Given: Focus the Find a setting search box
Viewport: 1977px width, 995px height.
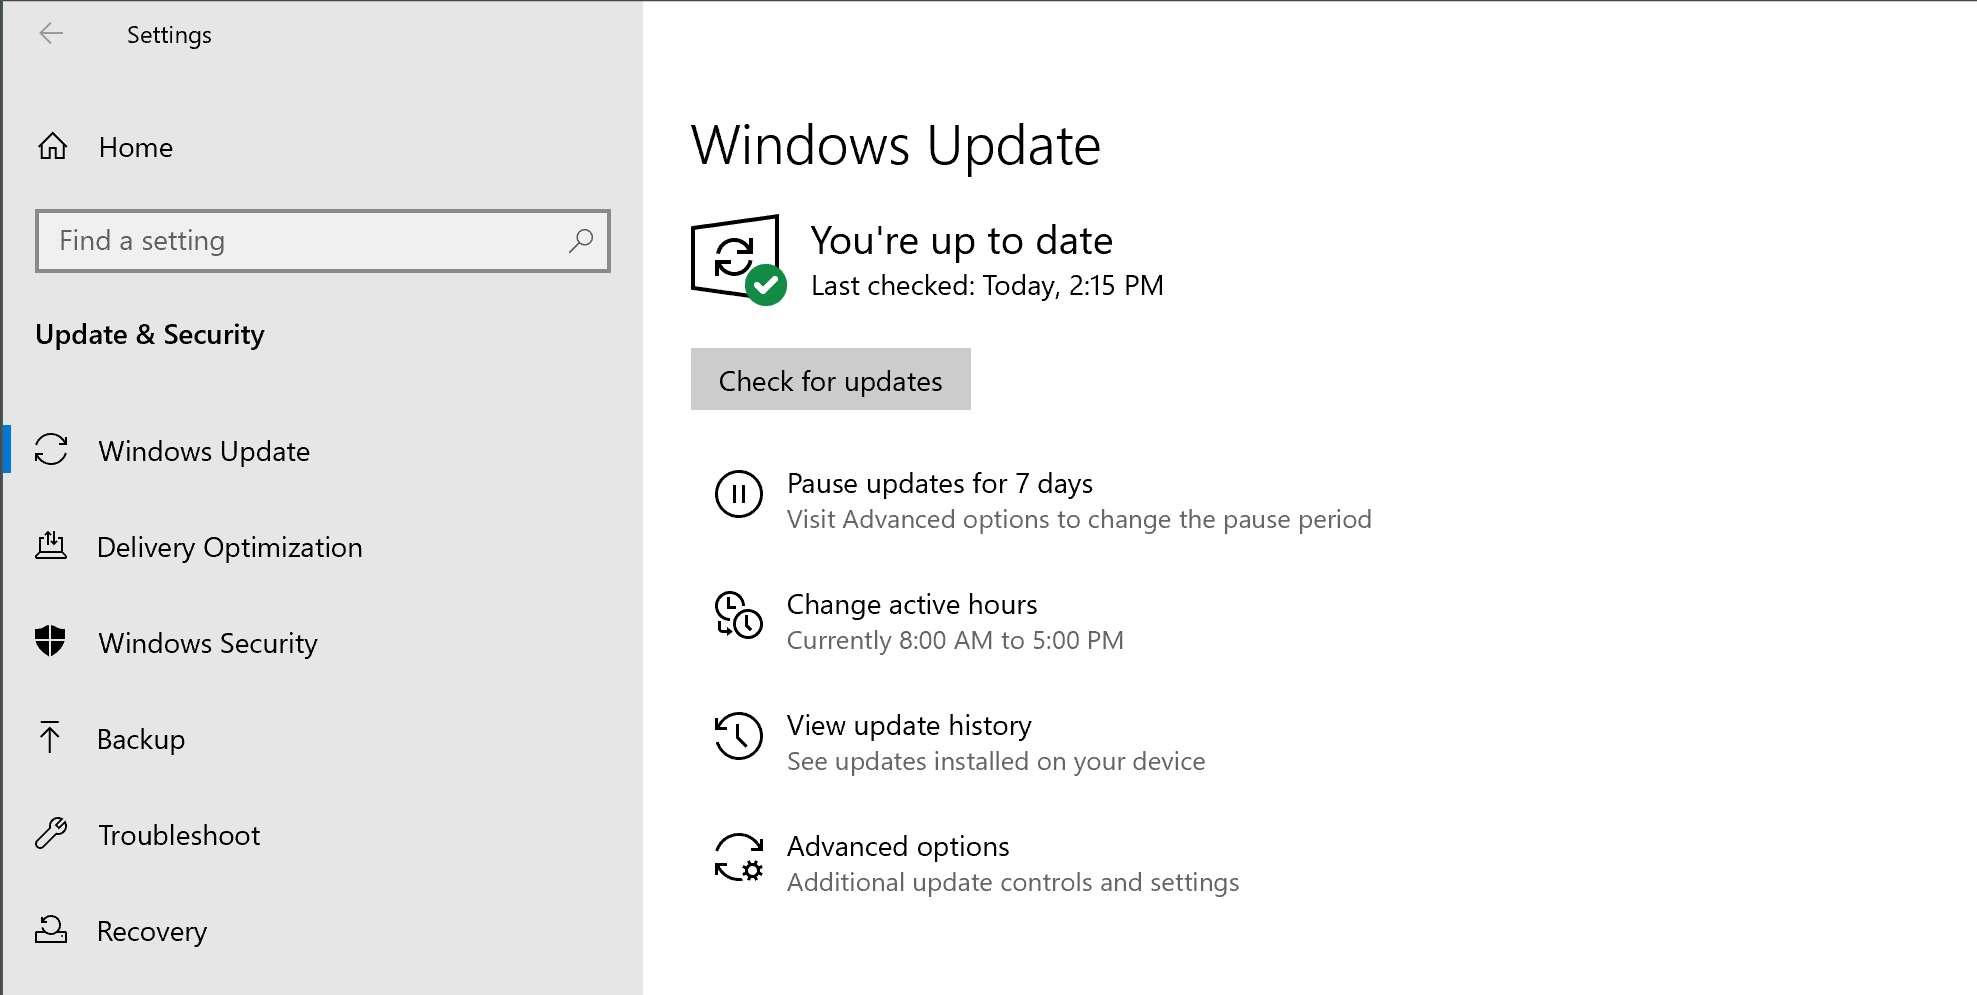Looking at the screenshot, I should click(x=323, y=241).
